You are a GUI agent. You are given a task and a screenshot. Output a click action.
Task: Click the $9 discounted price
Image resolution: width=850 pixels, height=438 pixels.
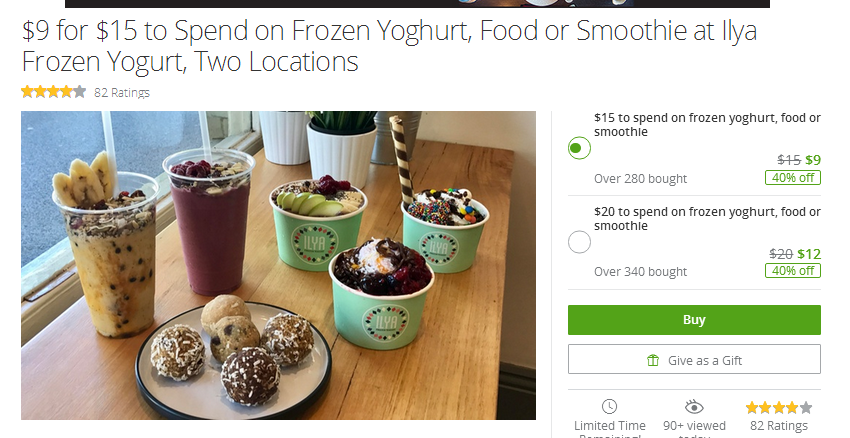(813, 160)
